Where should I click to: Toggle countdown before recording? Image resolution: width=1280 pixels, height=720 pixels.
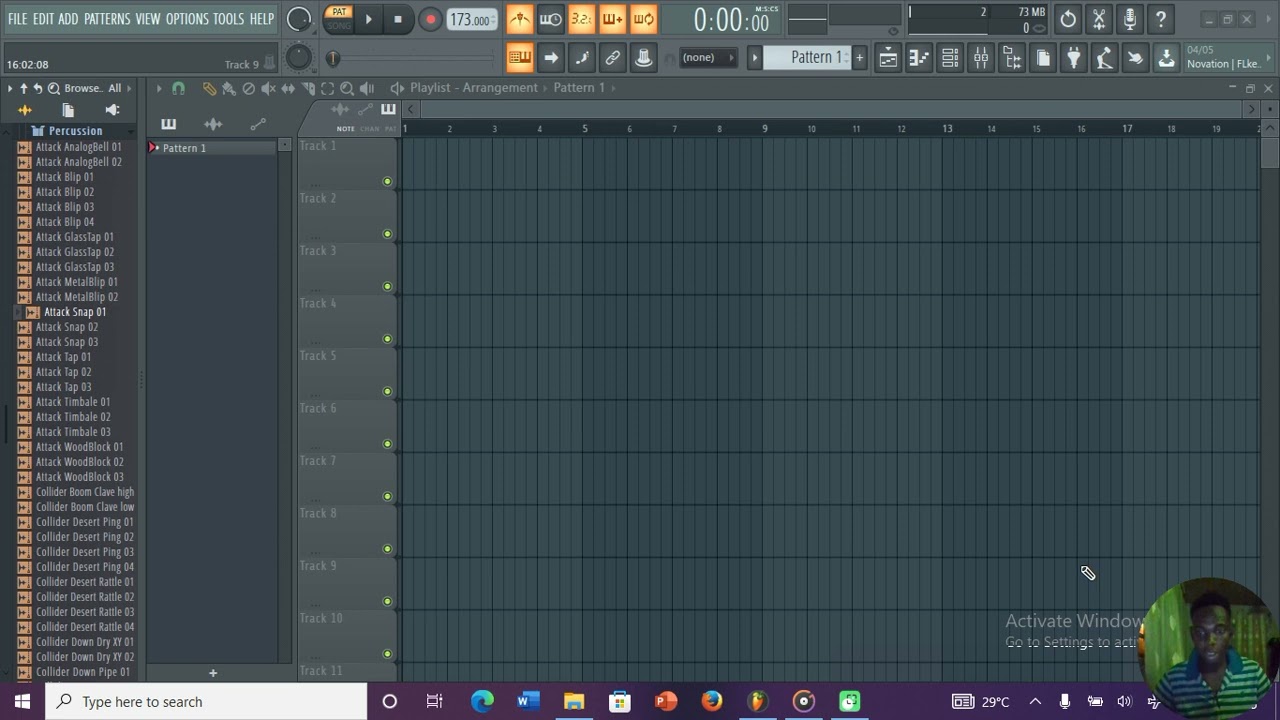582,19
